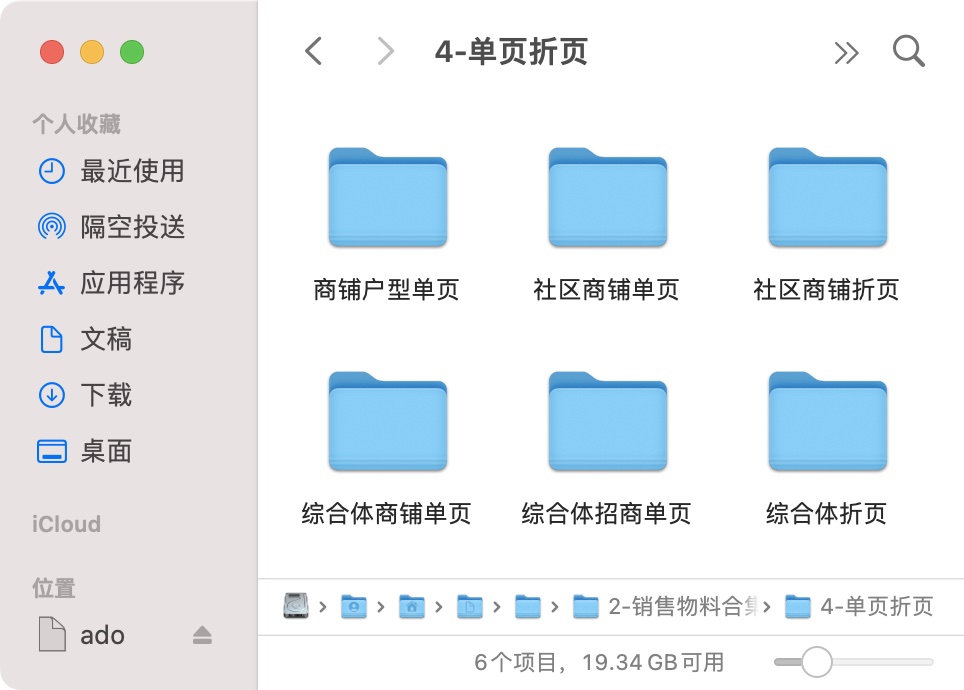
Task: Click the back navigation arrow
Action: [314, 51]
